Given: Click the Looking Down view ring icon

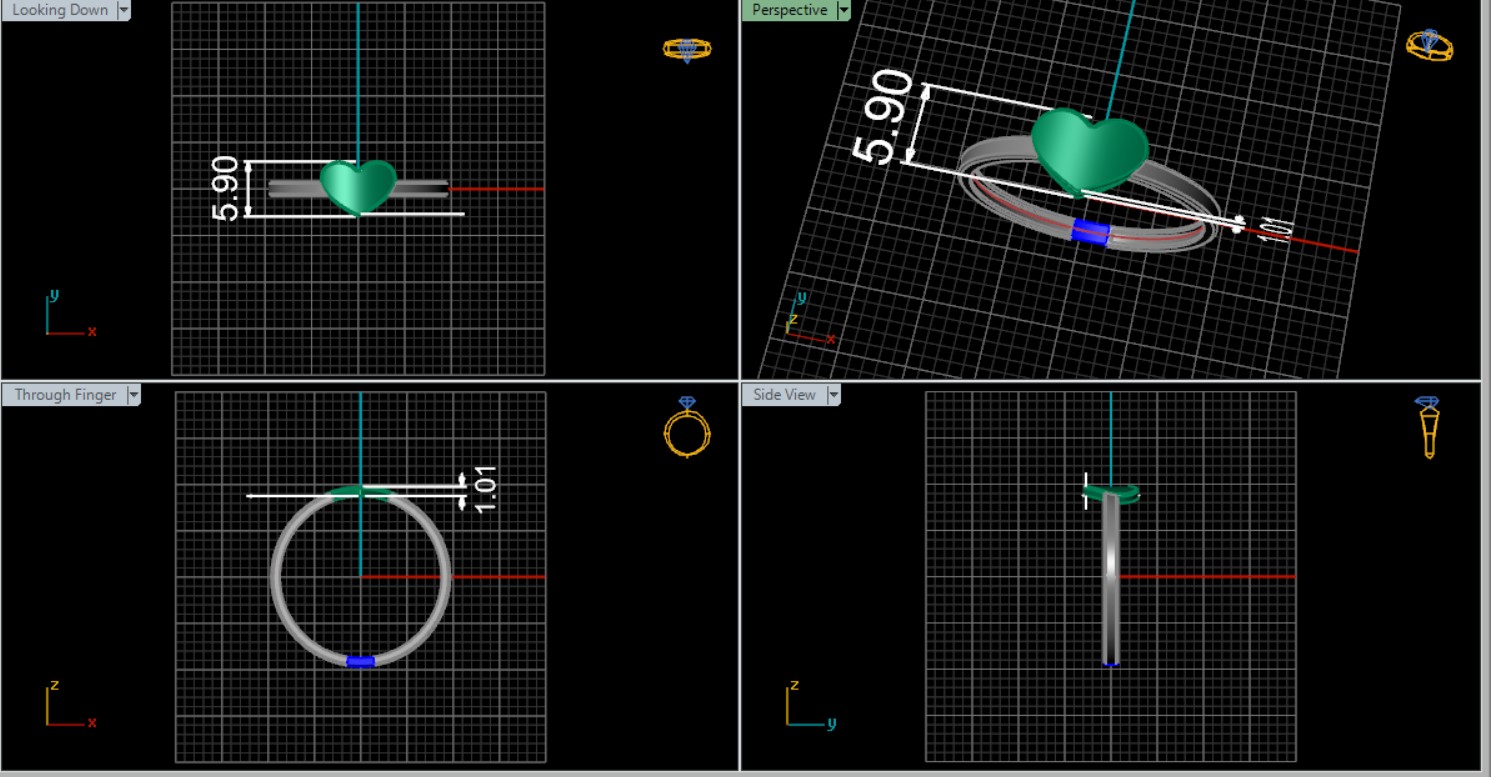Looking at the screenshot, I should [687, 49].
